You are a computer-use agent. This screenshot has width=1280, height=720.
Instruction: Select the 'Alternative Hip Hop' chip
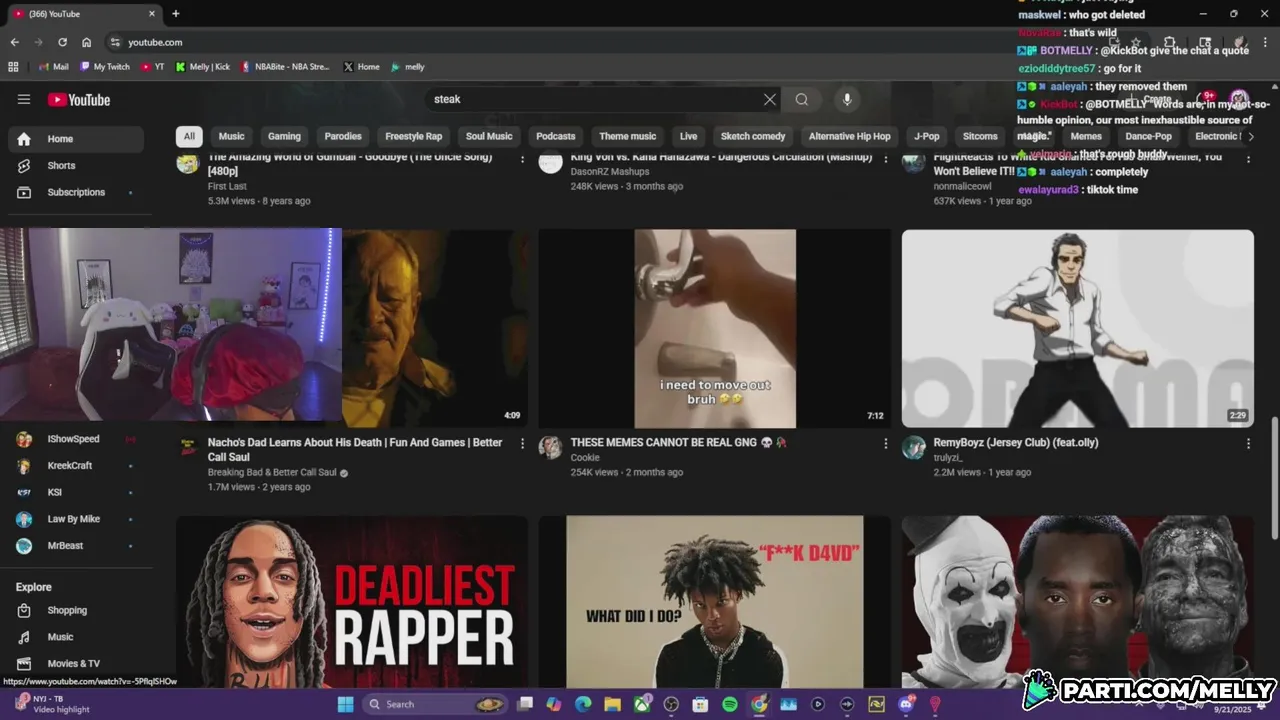click(x=850, y=136)
